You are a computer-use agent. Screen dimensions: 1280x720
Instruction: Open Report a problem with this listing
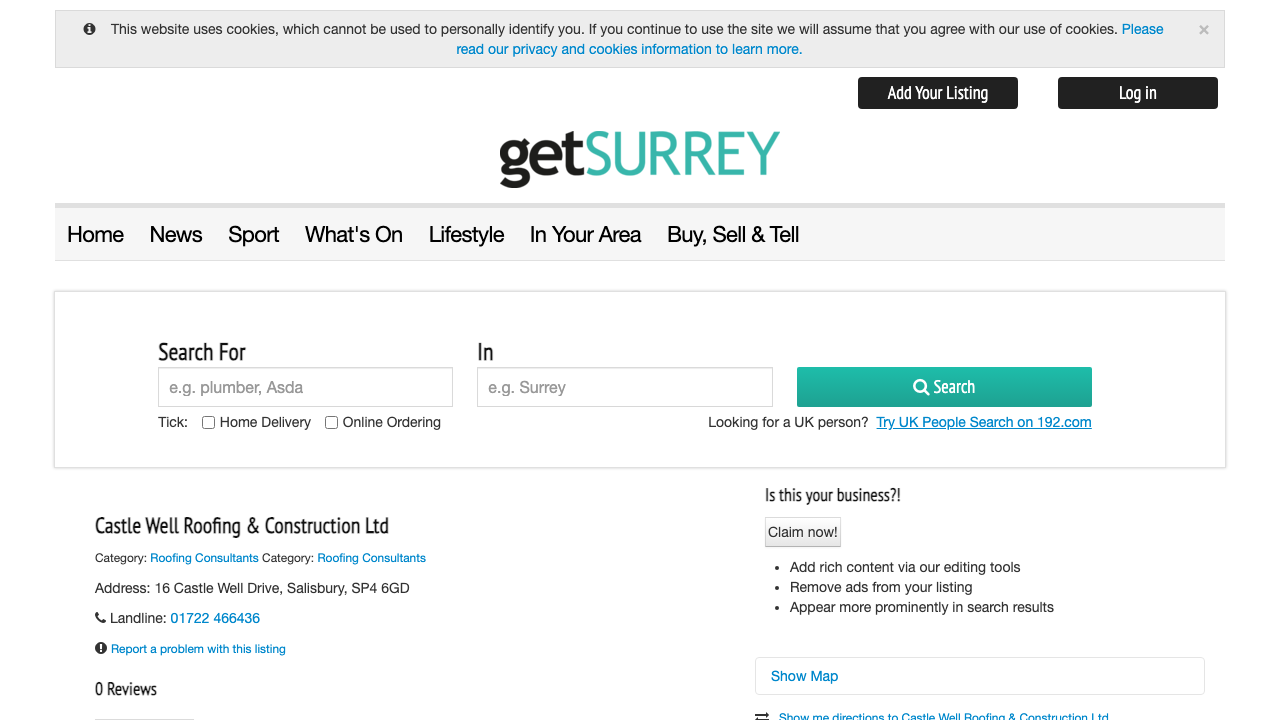[x=198, y=649]
